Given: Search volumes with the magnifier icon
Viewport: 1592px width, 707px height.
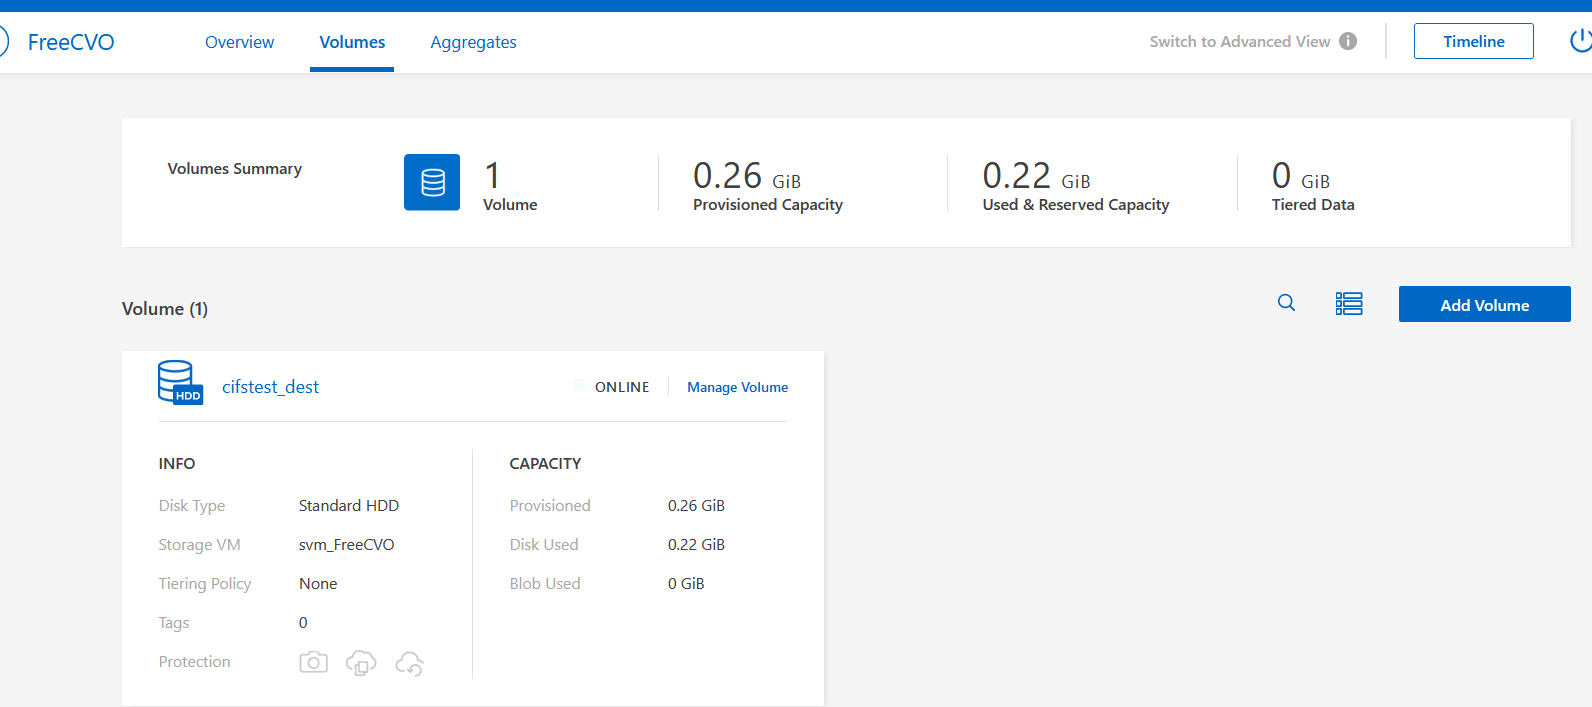Looking at the screenshot, I should (x=1287, y=303).
